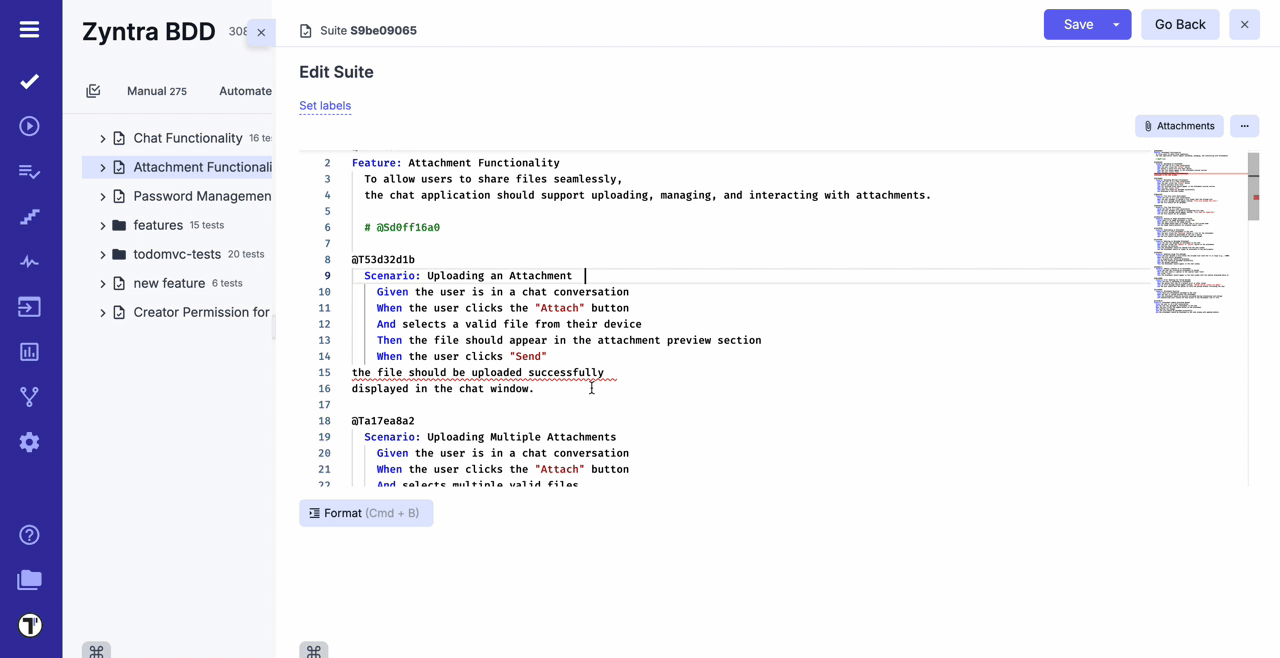Open the Save dropdown arrow
Image resolution: width=1280 pixels, height=658 pixels.
(1116, 25)
